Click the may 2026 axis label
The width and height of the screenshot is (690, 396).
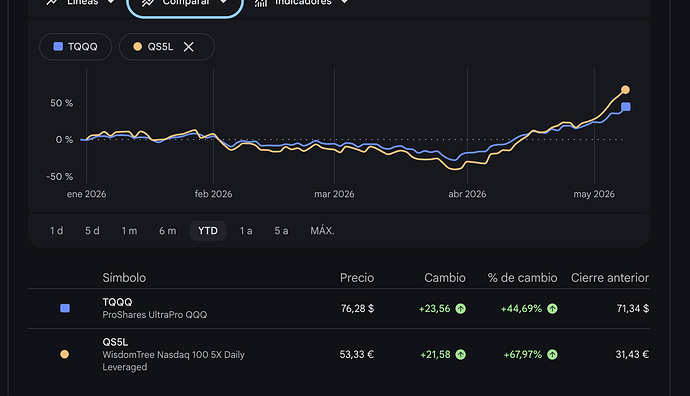pos(594,194)
